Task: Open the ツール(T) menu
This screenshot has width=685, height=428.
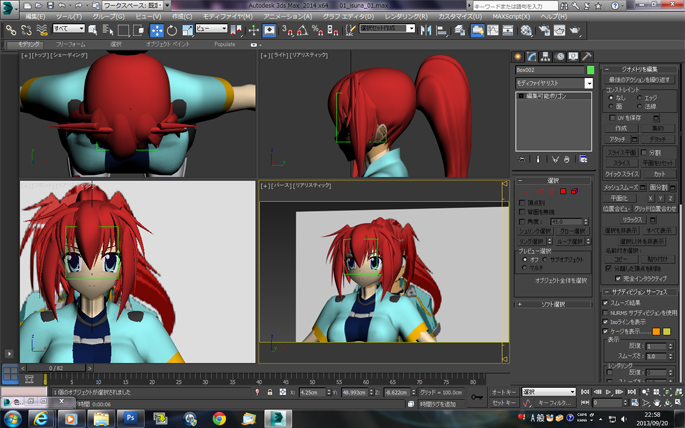Action: coord(69,17)
